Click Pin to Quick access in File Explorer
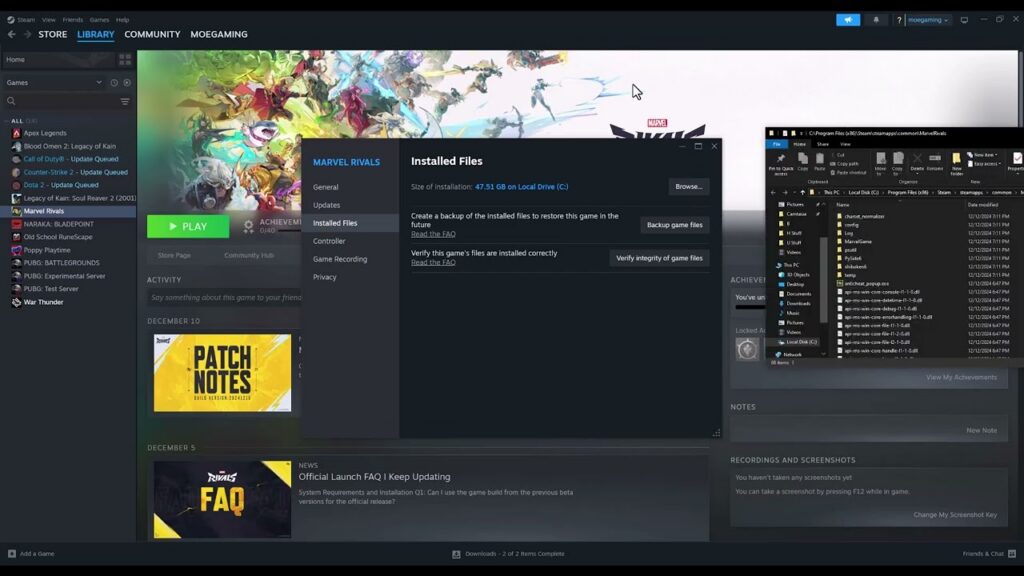The height and width of the screenshot is (576, 1024). 780,164
